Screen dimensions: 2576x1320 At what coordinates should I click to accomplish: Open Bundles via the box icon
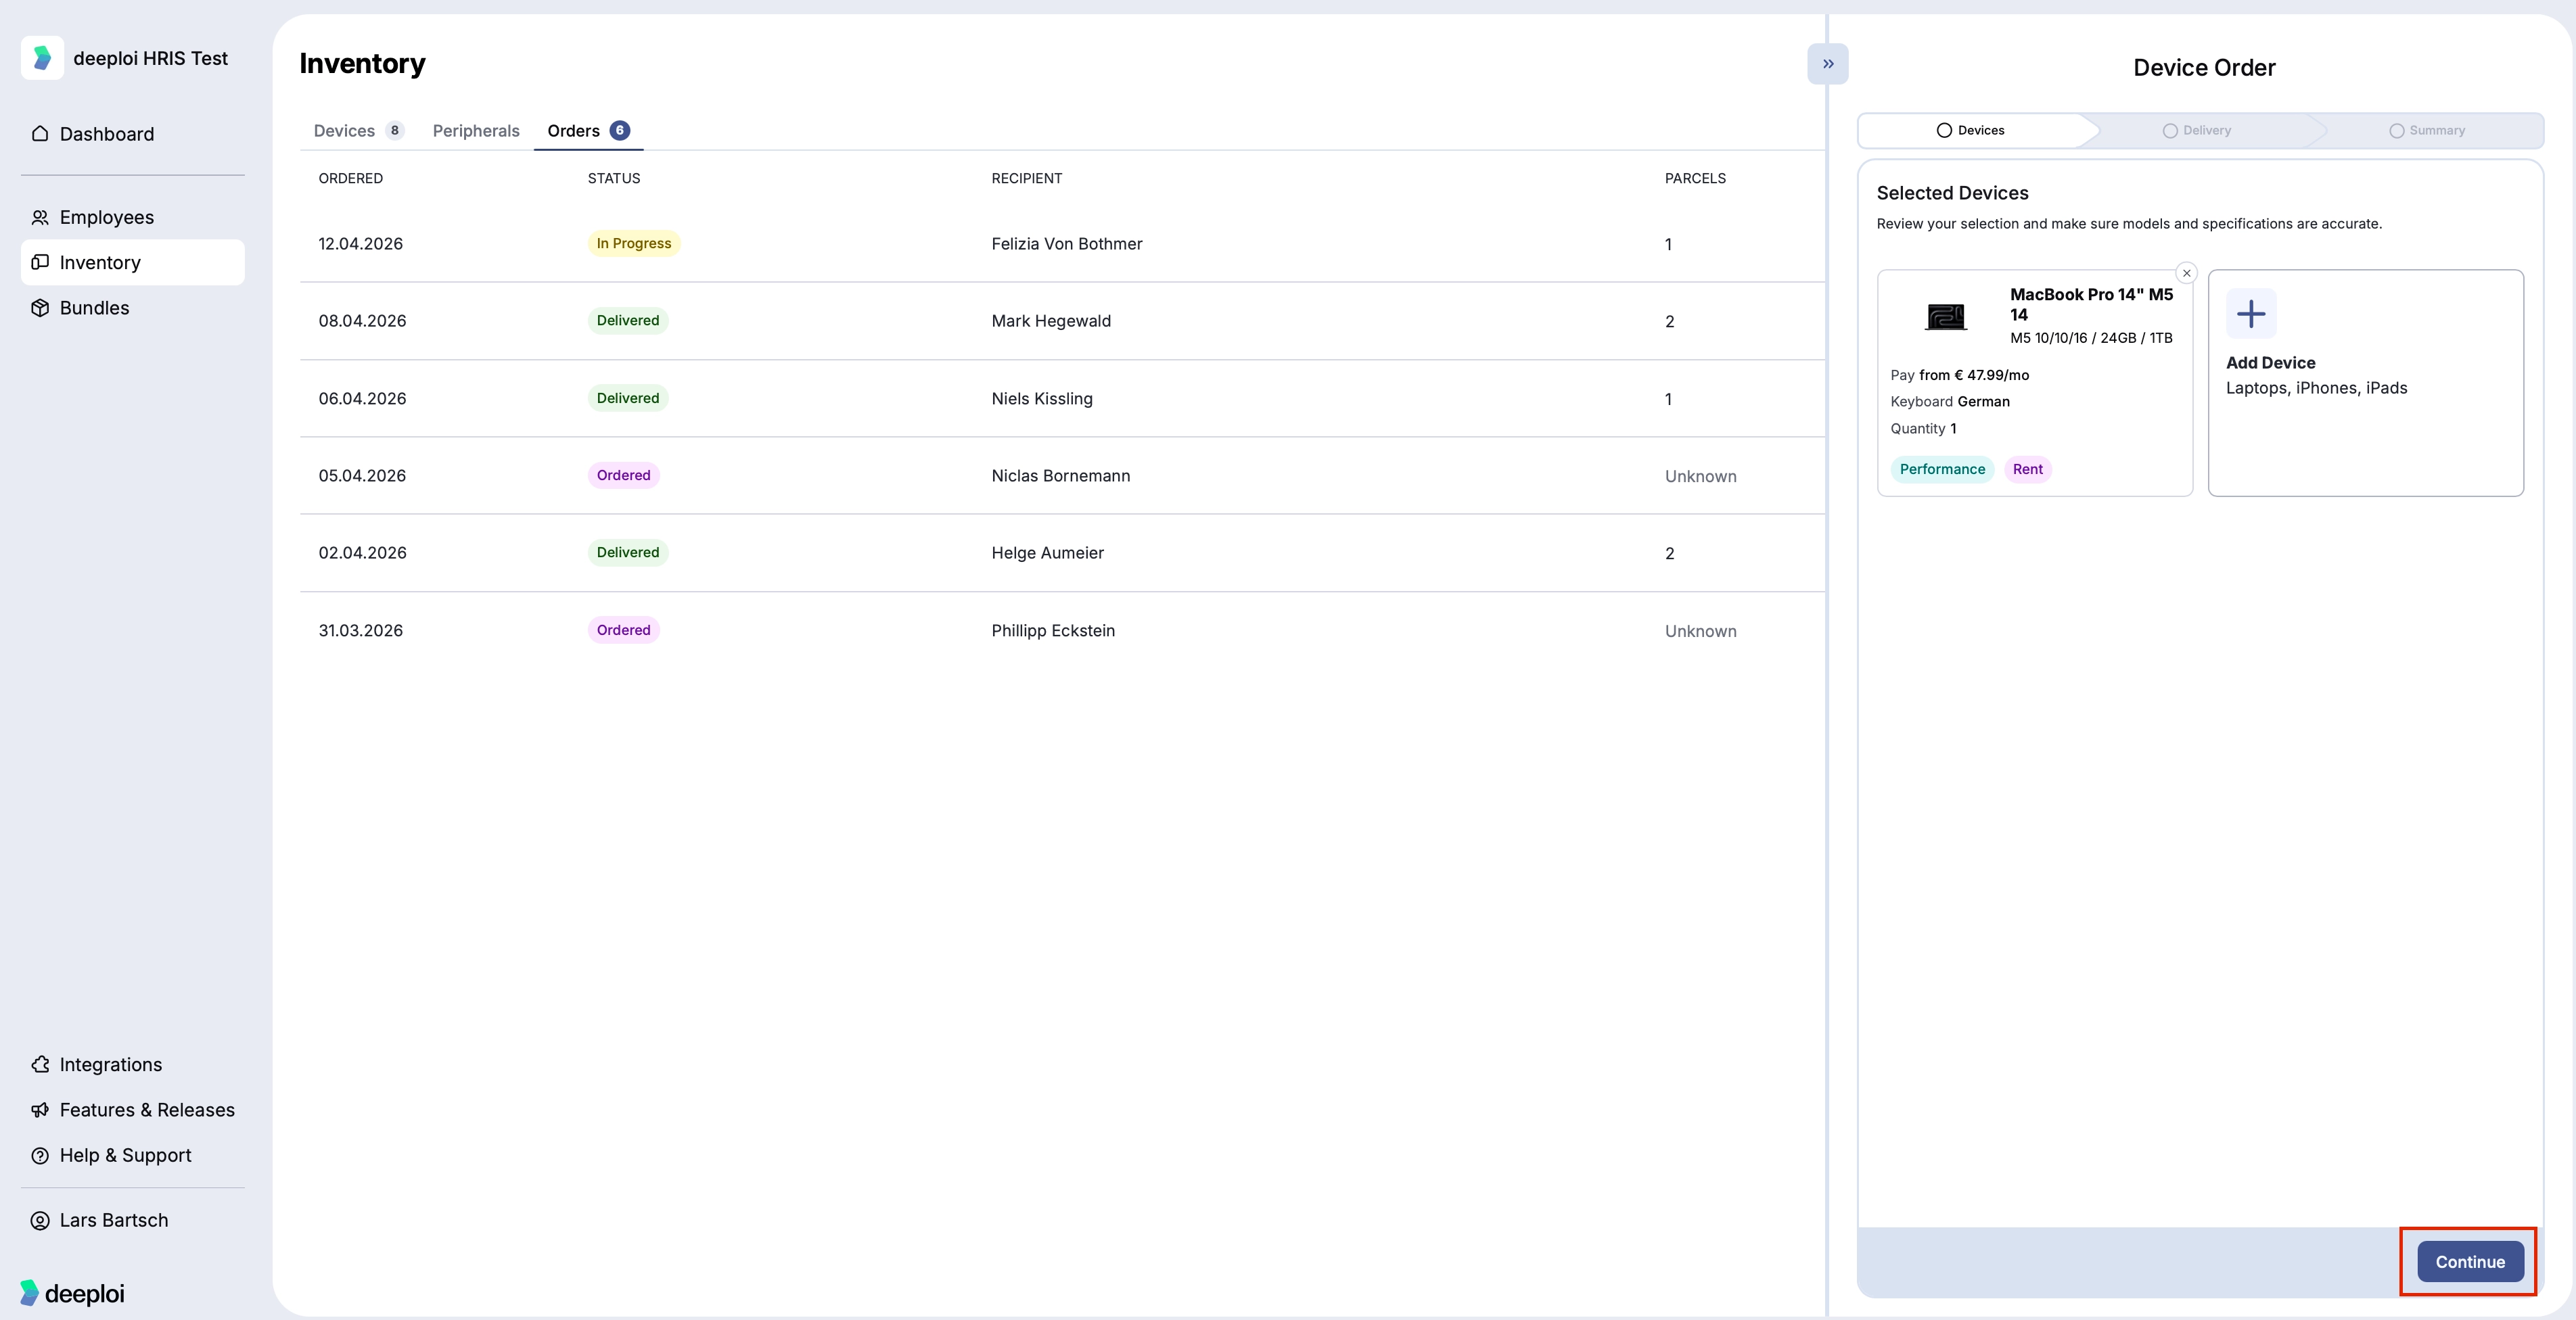tap(40, 308)
